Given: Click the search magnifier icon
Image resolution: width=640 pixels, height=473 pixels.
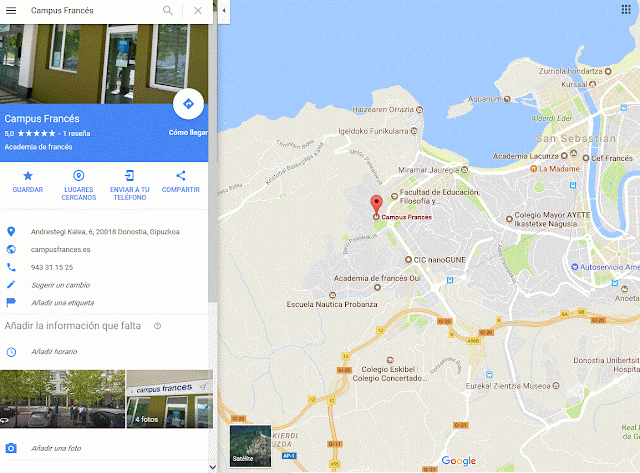Looking at the screenshot, I should coord(168,10).
